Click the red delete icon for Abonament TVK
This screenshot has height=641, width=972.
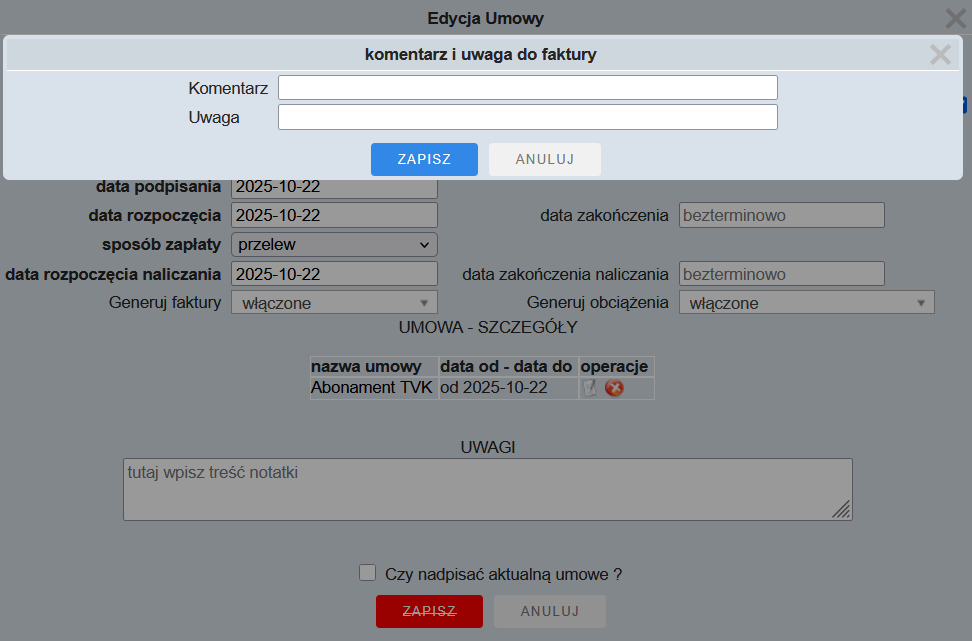click(614, 388)
